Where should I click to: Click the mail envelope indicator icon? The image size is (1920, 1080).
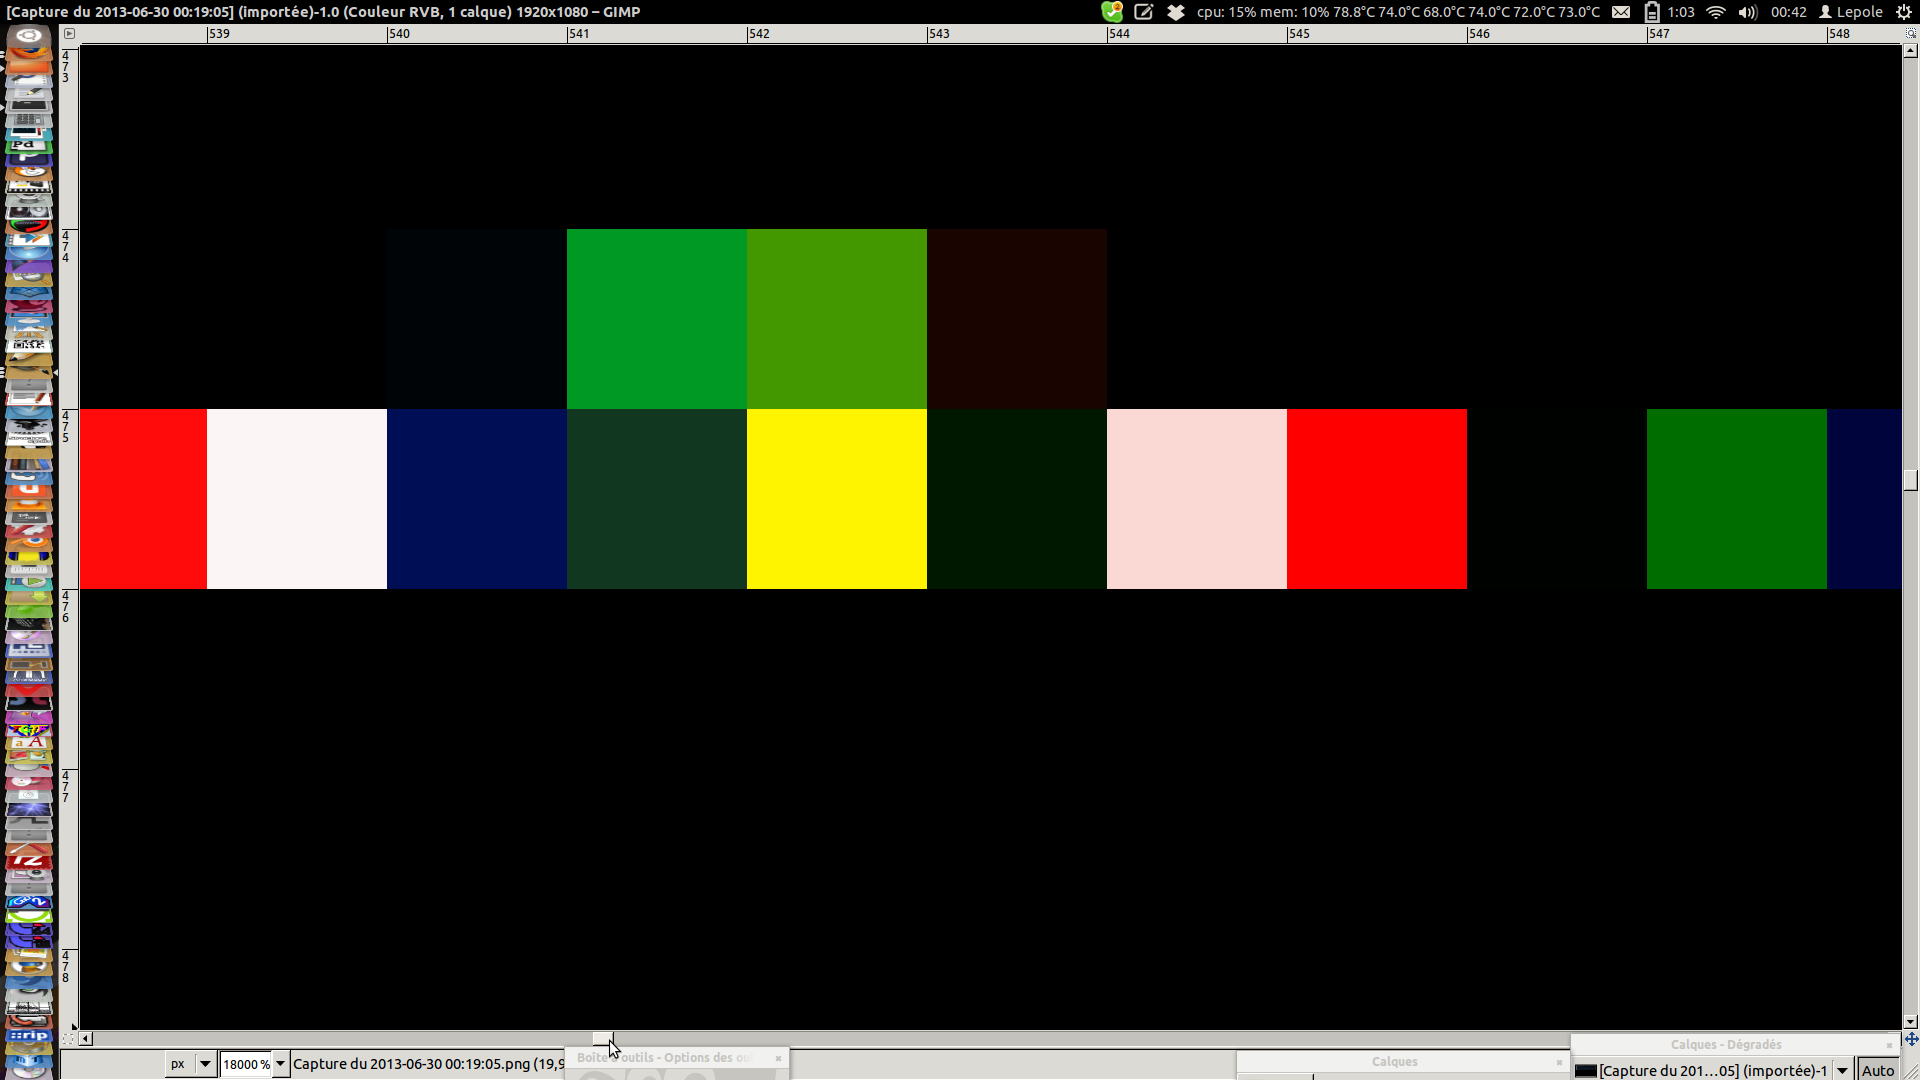pyautogui.click(x=1621, y=12)
